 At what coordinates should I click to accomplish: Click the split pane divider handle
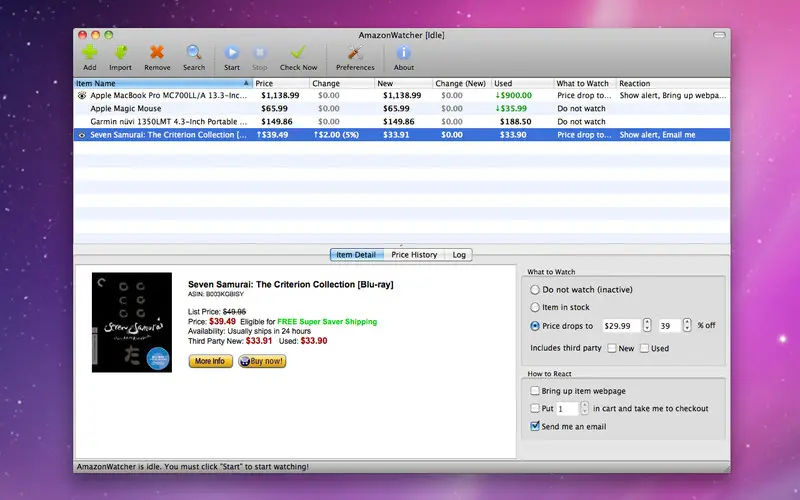pyautogui.click(x=402, y=245)
